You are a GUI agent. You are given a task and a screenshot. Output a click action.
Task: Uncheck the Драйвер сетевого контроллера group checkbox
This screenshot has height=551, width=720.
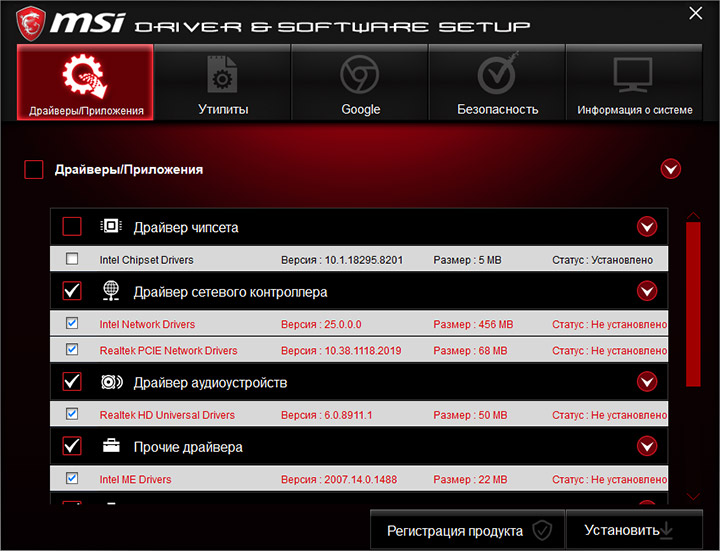tap(72, 291)
